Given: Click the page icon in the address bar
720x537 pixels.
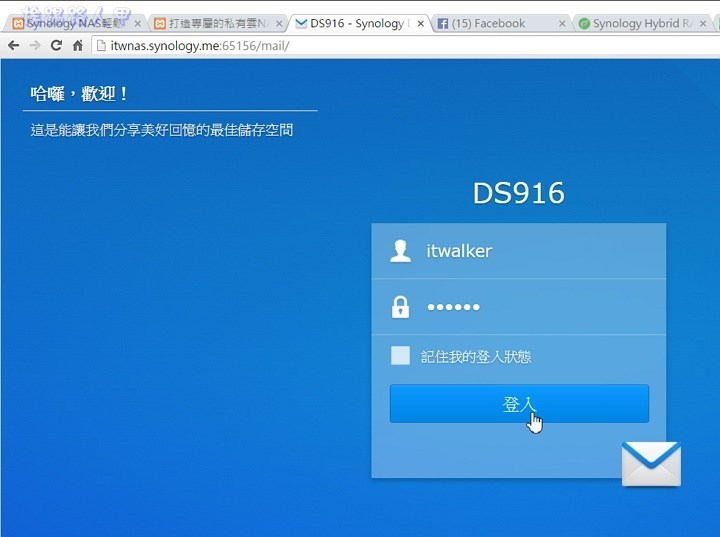Looking at the screenshot, I should pyautogui.click(x=101, y=45).
